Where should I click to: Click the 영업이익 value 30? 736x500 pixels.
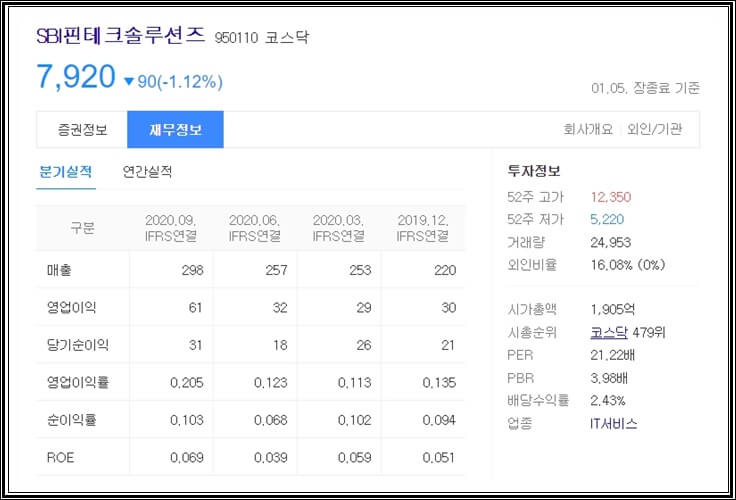[448, 308]
